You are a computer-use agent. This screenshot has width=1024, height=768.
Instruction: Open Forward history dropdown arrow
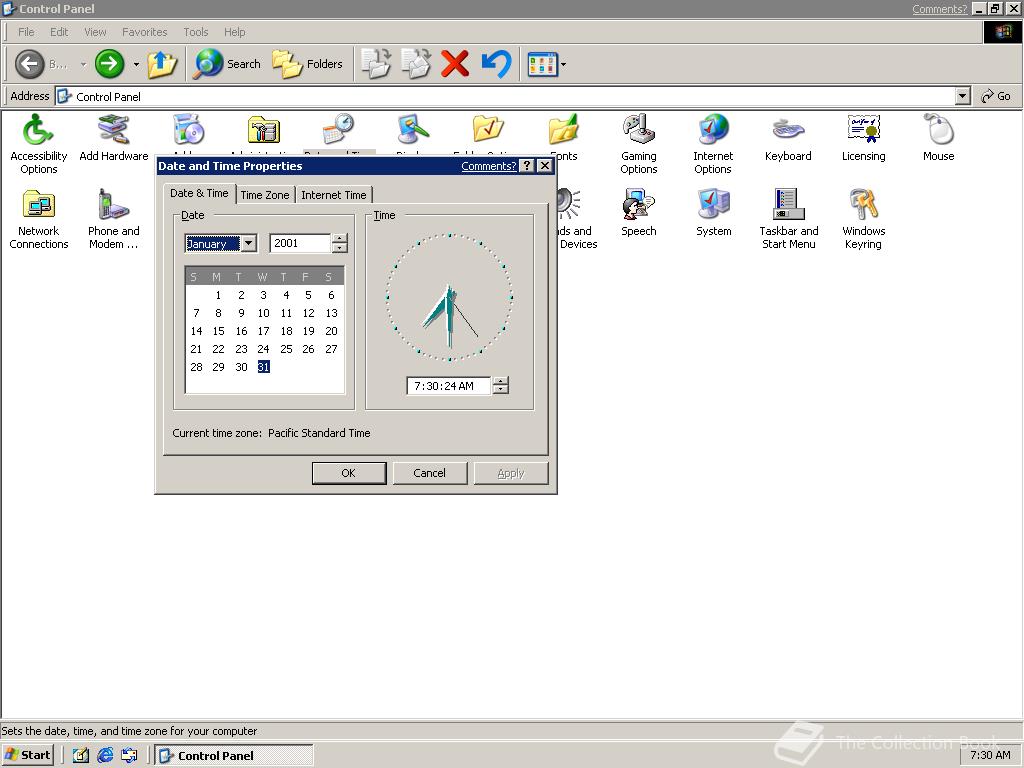(x=136, y=65)
